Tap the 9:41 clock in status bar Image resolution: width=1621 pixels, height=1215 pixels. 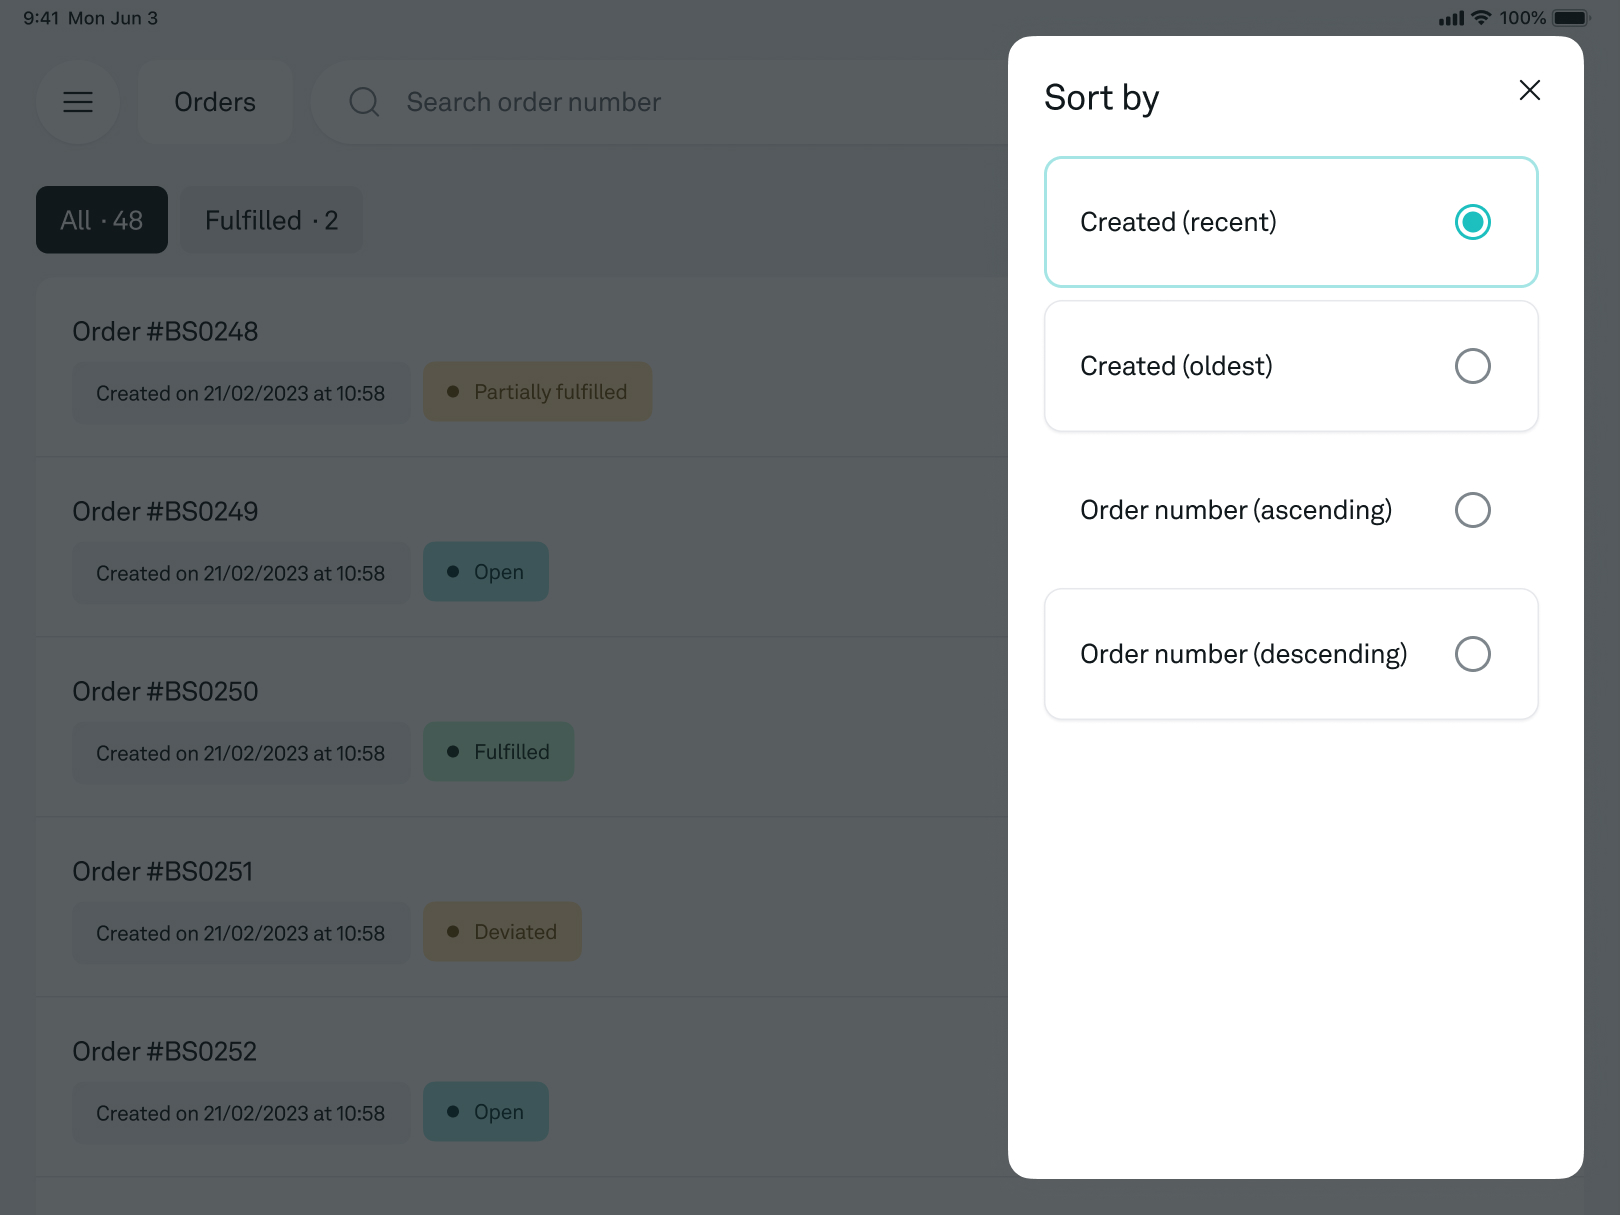[x=41, y=18]
